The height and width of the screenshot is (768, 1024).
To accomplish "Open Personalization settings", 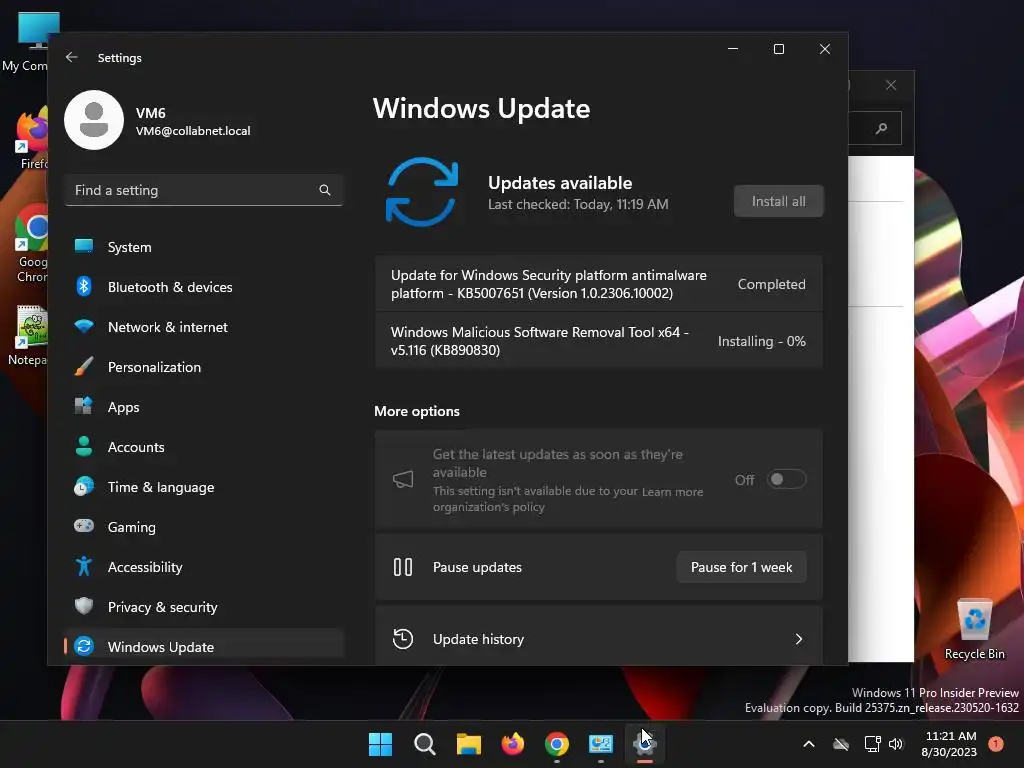I will [204, 367].
